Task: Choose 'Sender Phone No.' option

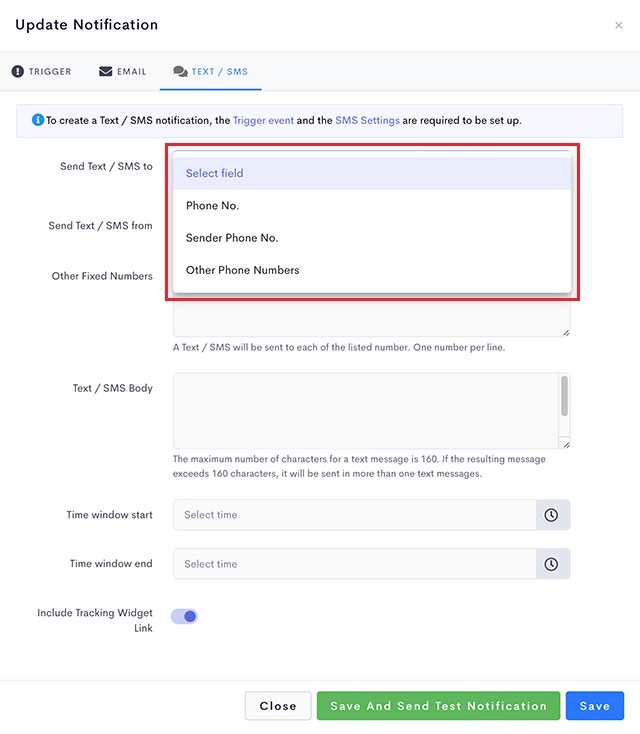Action: coord(372,238)
